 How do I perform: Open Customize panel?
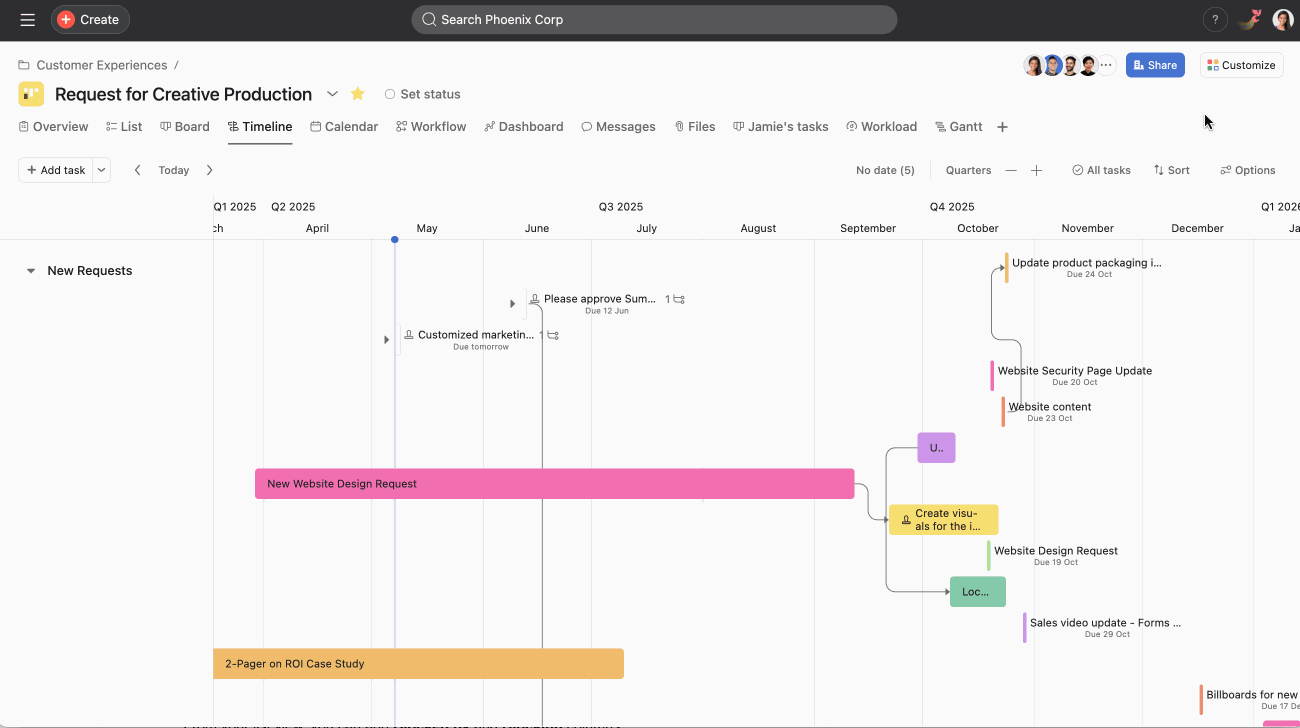click(x=1241, y=65)
